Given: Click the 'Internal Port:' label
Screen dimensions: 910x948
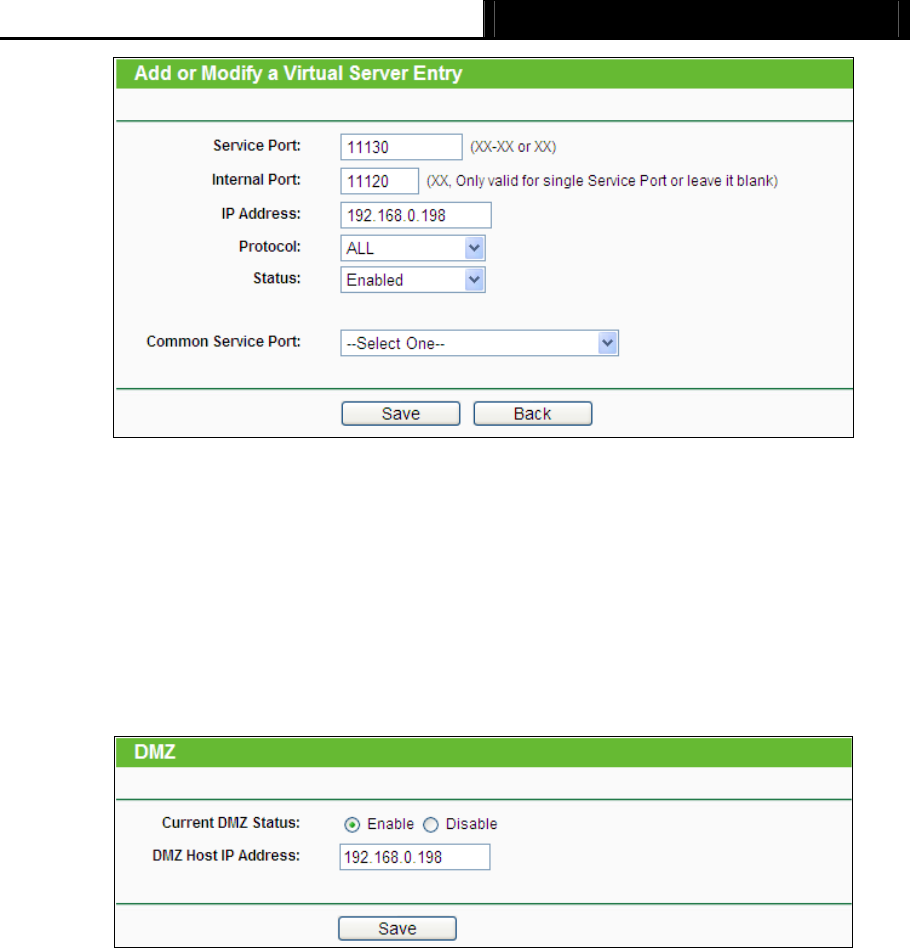Looking at the screenshot, I should (256, 180).
